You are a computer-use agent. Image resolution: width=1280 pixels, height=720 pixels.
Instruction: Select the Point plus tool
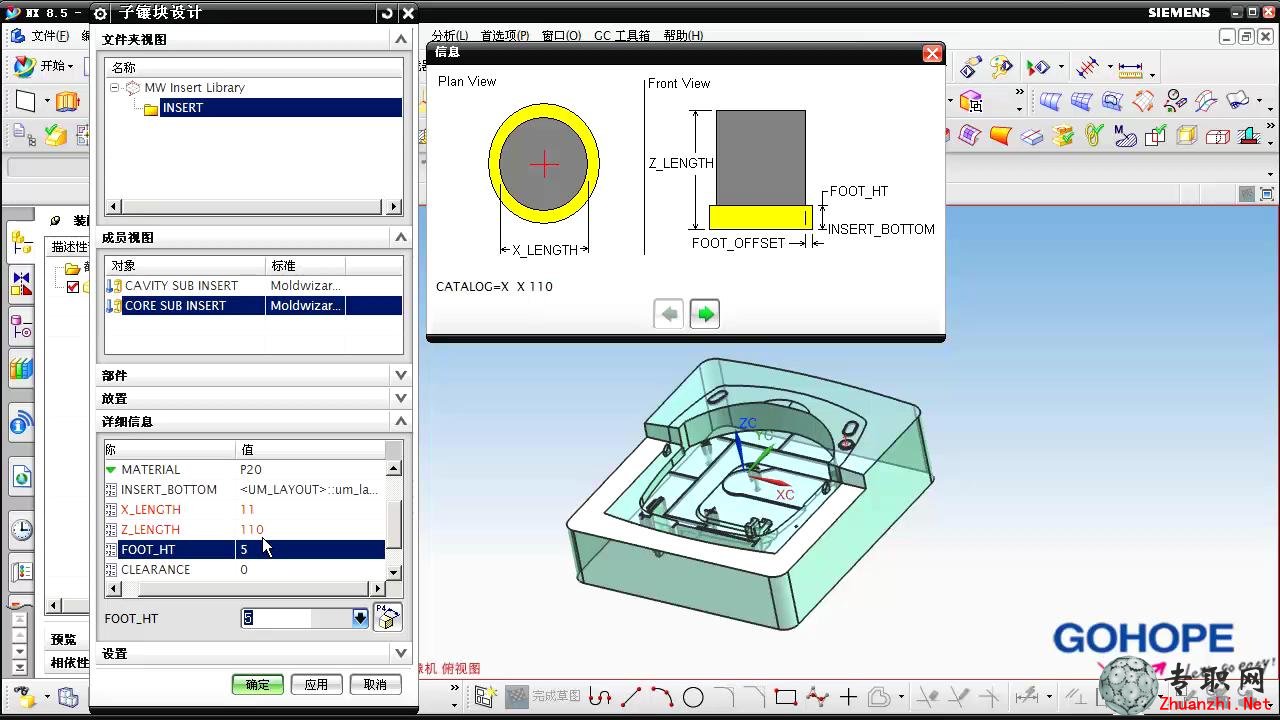pos(848,697)
